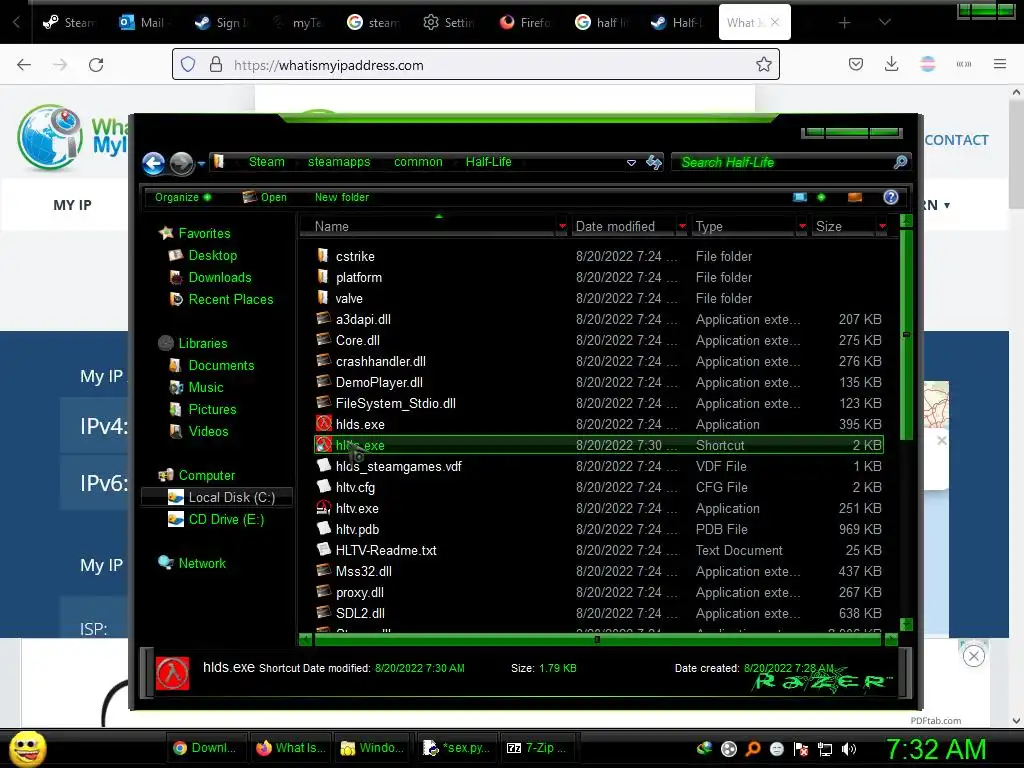Expand the address bar history dropdown
The width and height of the screenshot is (1024, 768).
click(631, 163)
